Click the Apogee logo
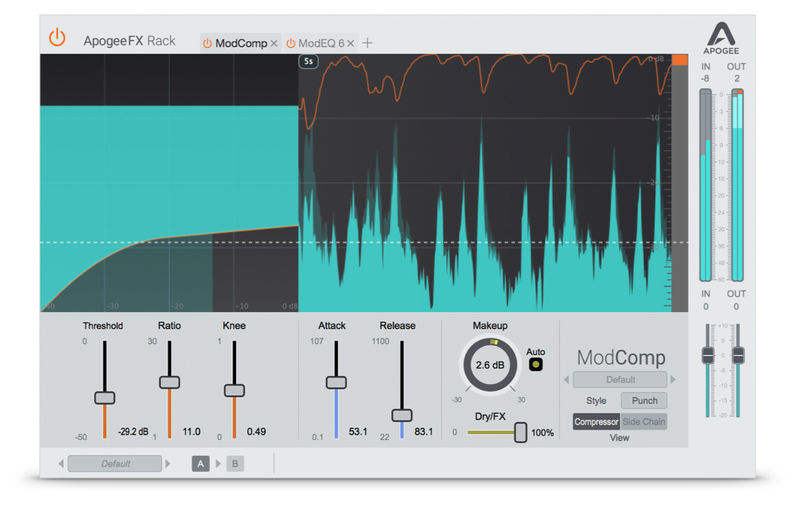800x507 pixels. pos(721,38)
